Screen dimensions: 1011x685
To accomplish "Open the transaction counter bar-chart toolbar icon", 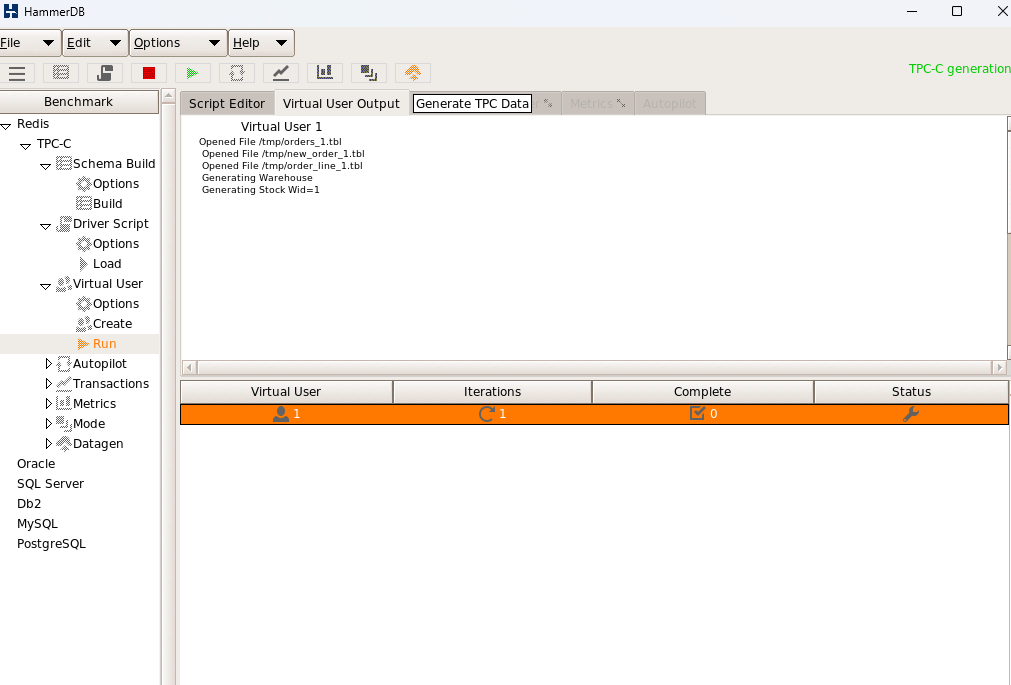I will 324,72.
